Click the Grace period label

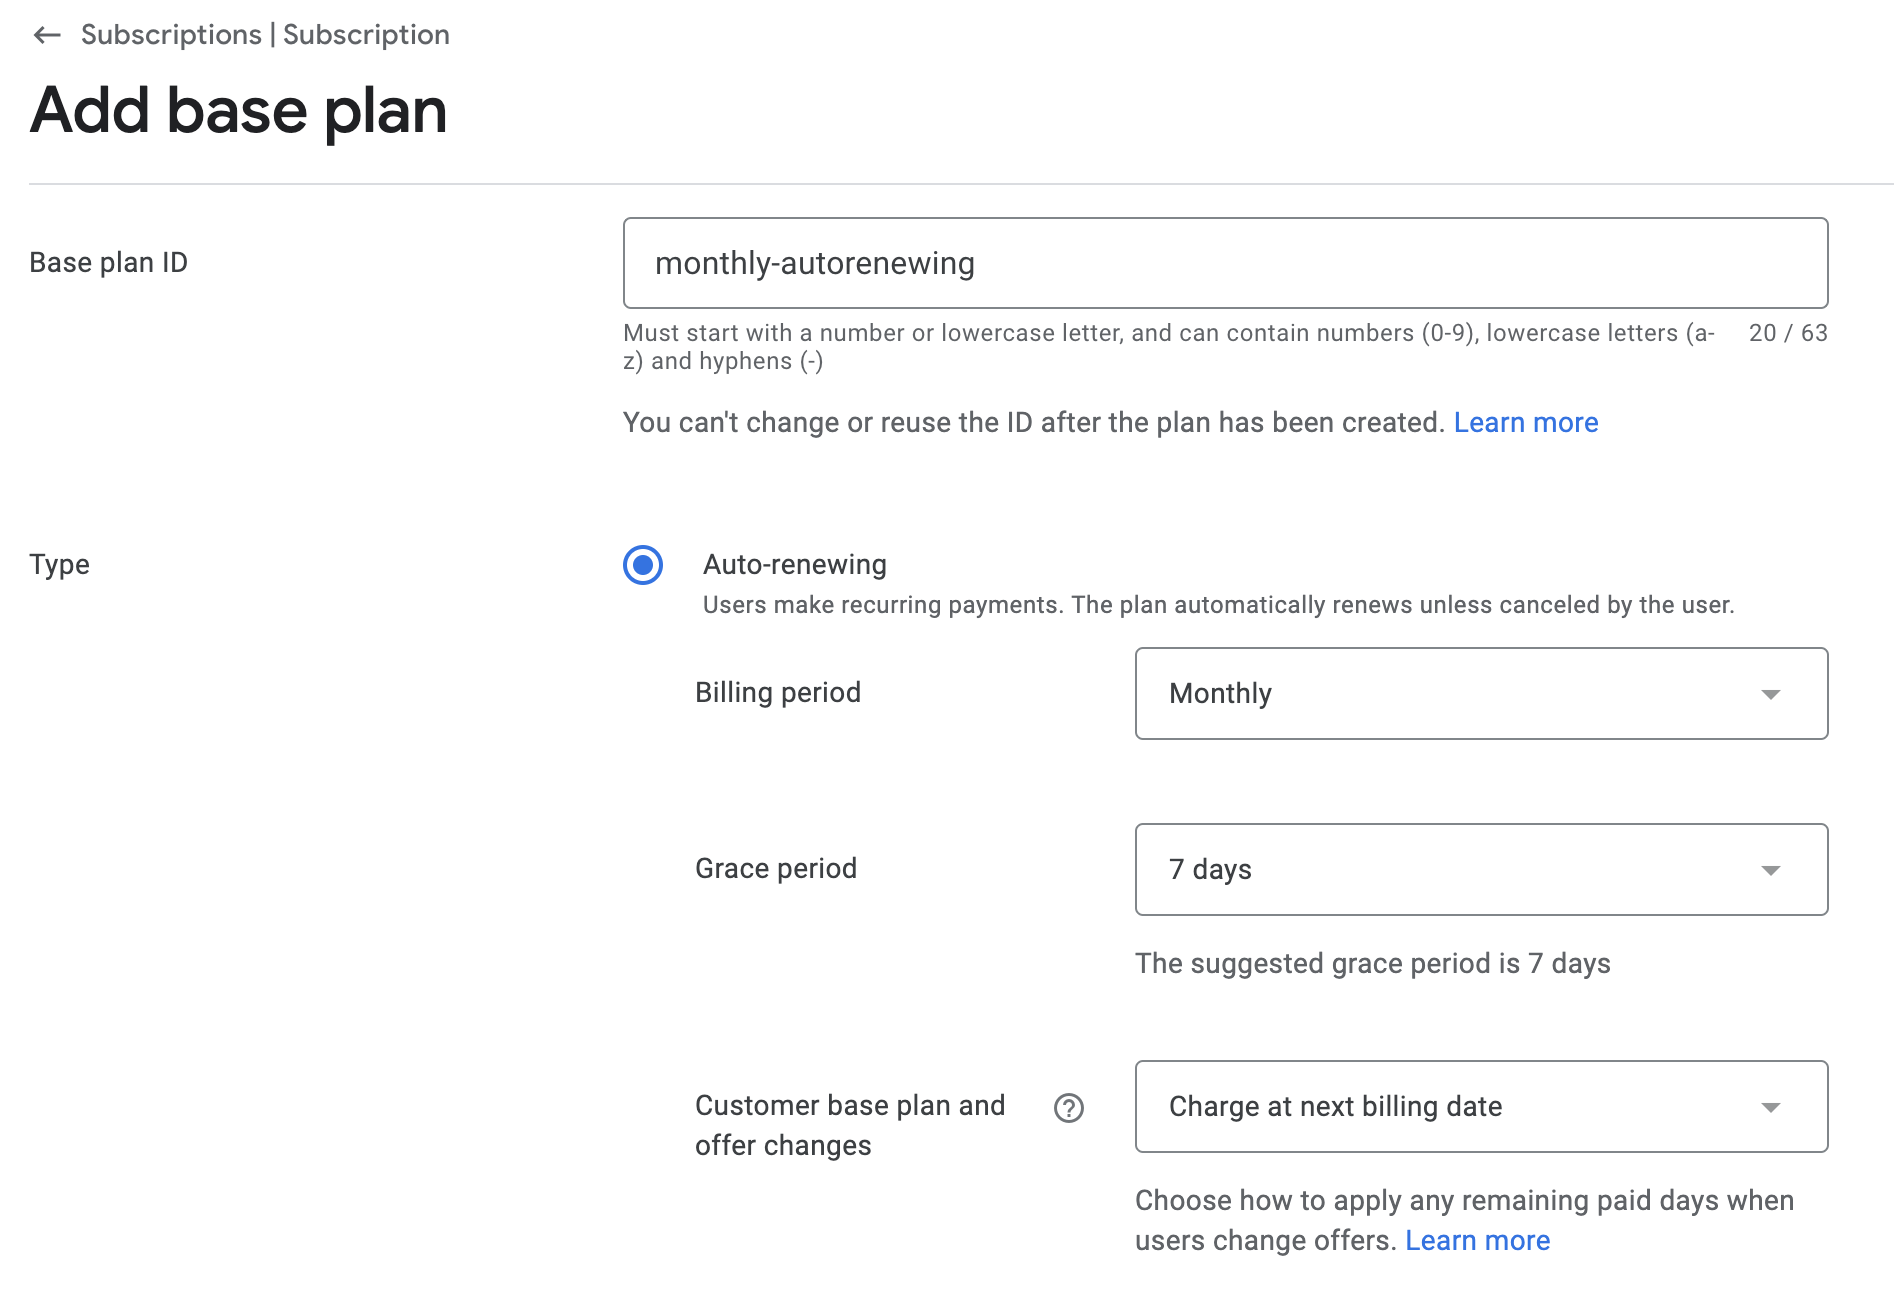click(775, 869)
